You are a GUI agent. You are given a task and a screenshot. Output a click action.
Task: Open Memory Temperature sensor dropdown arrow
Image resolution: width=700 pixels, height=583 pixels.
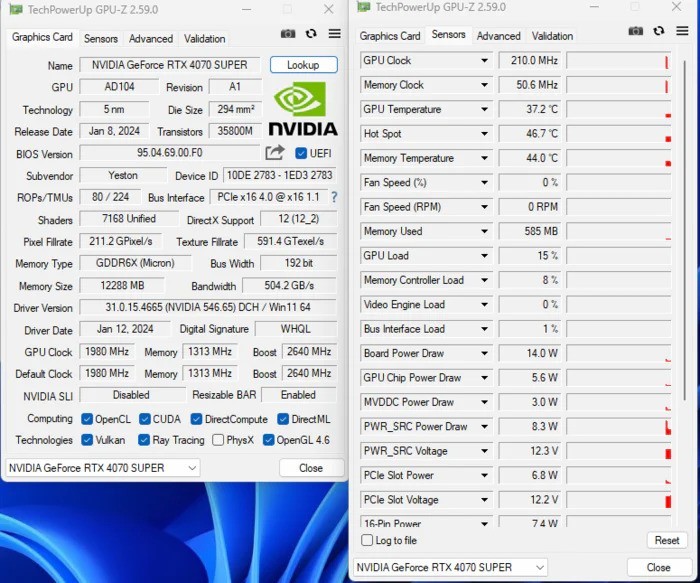[x=484, y=158]
